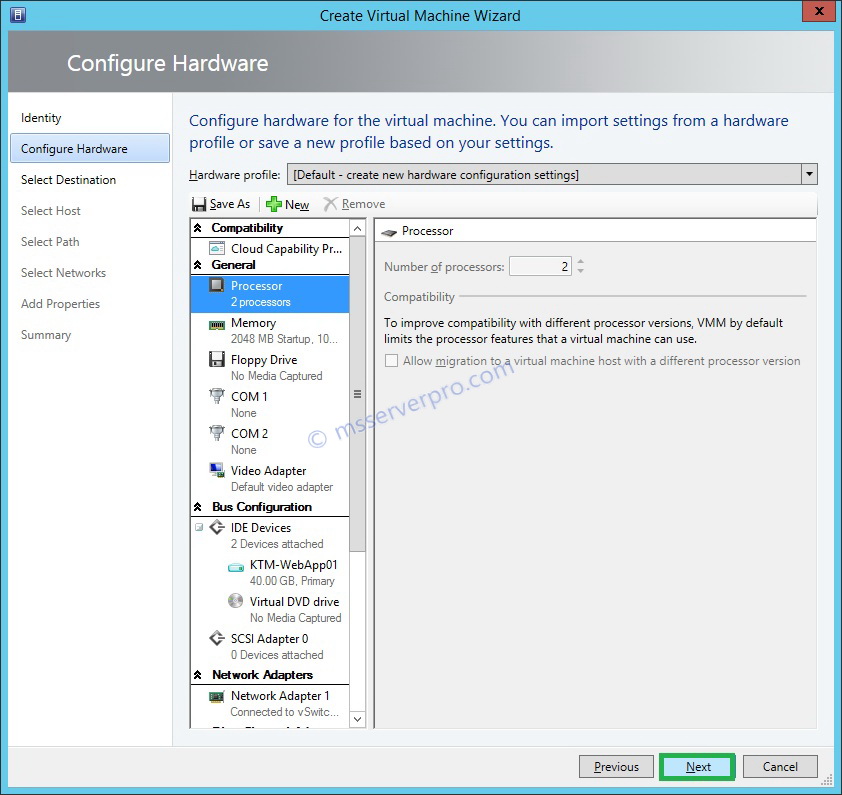Image resolution: width=842 pixels, height=795 pixels.
Task: Click the New toolbar button label
Action: [297, 205]
